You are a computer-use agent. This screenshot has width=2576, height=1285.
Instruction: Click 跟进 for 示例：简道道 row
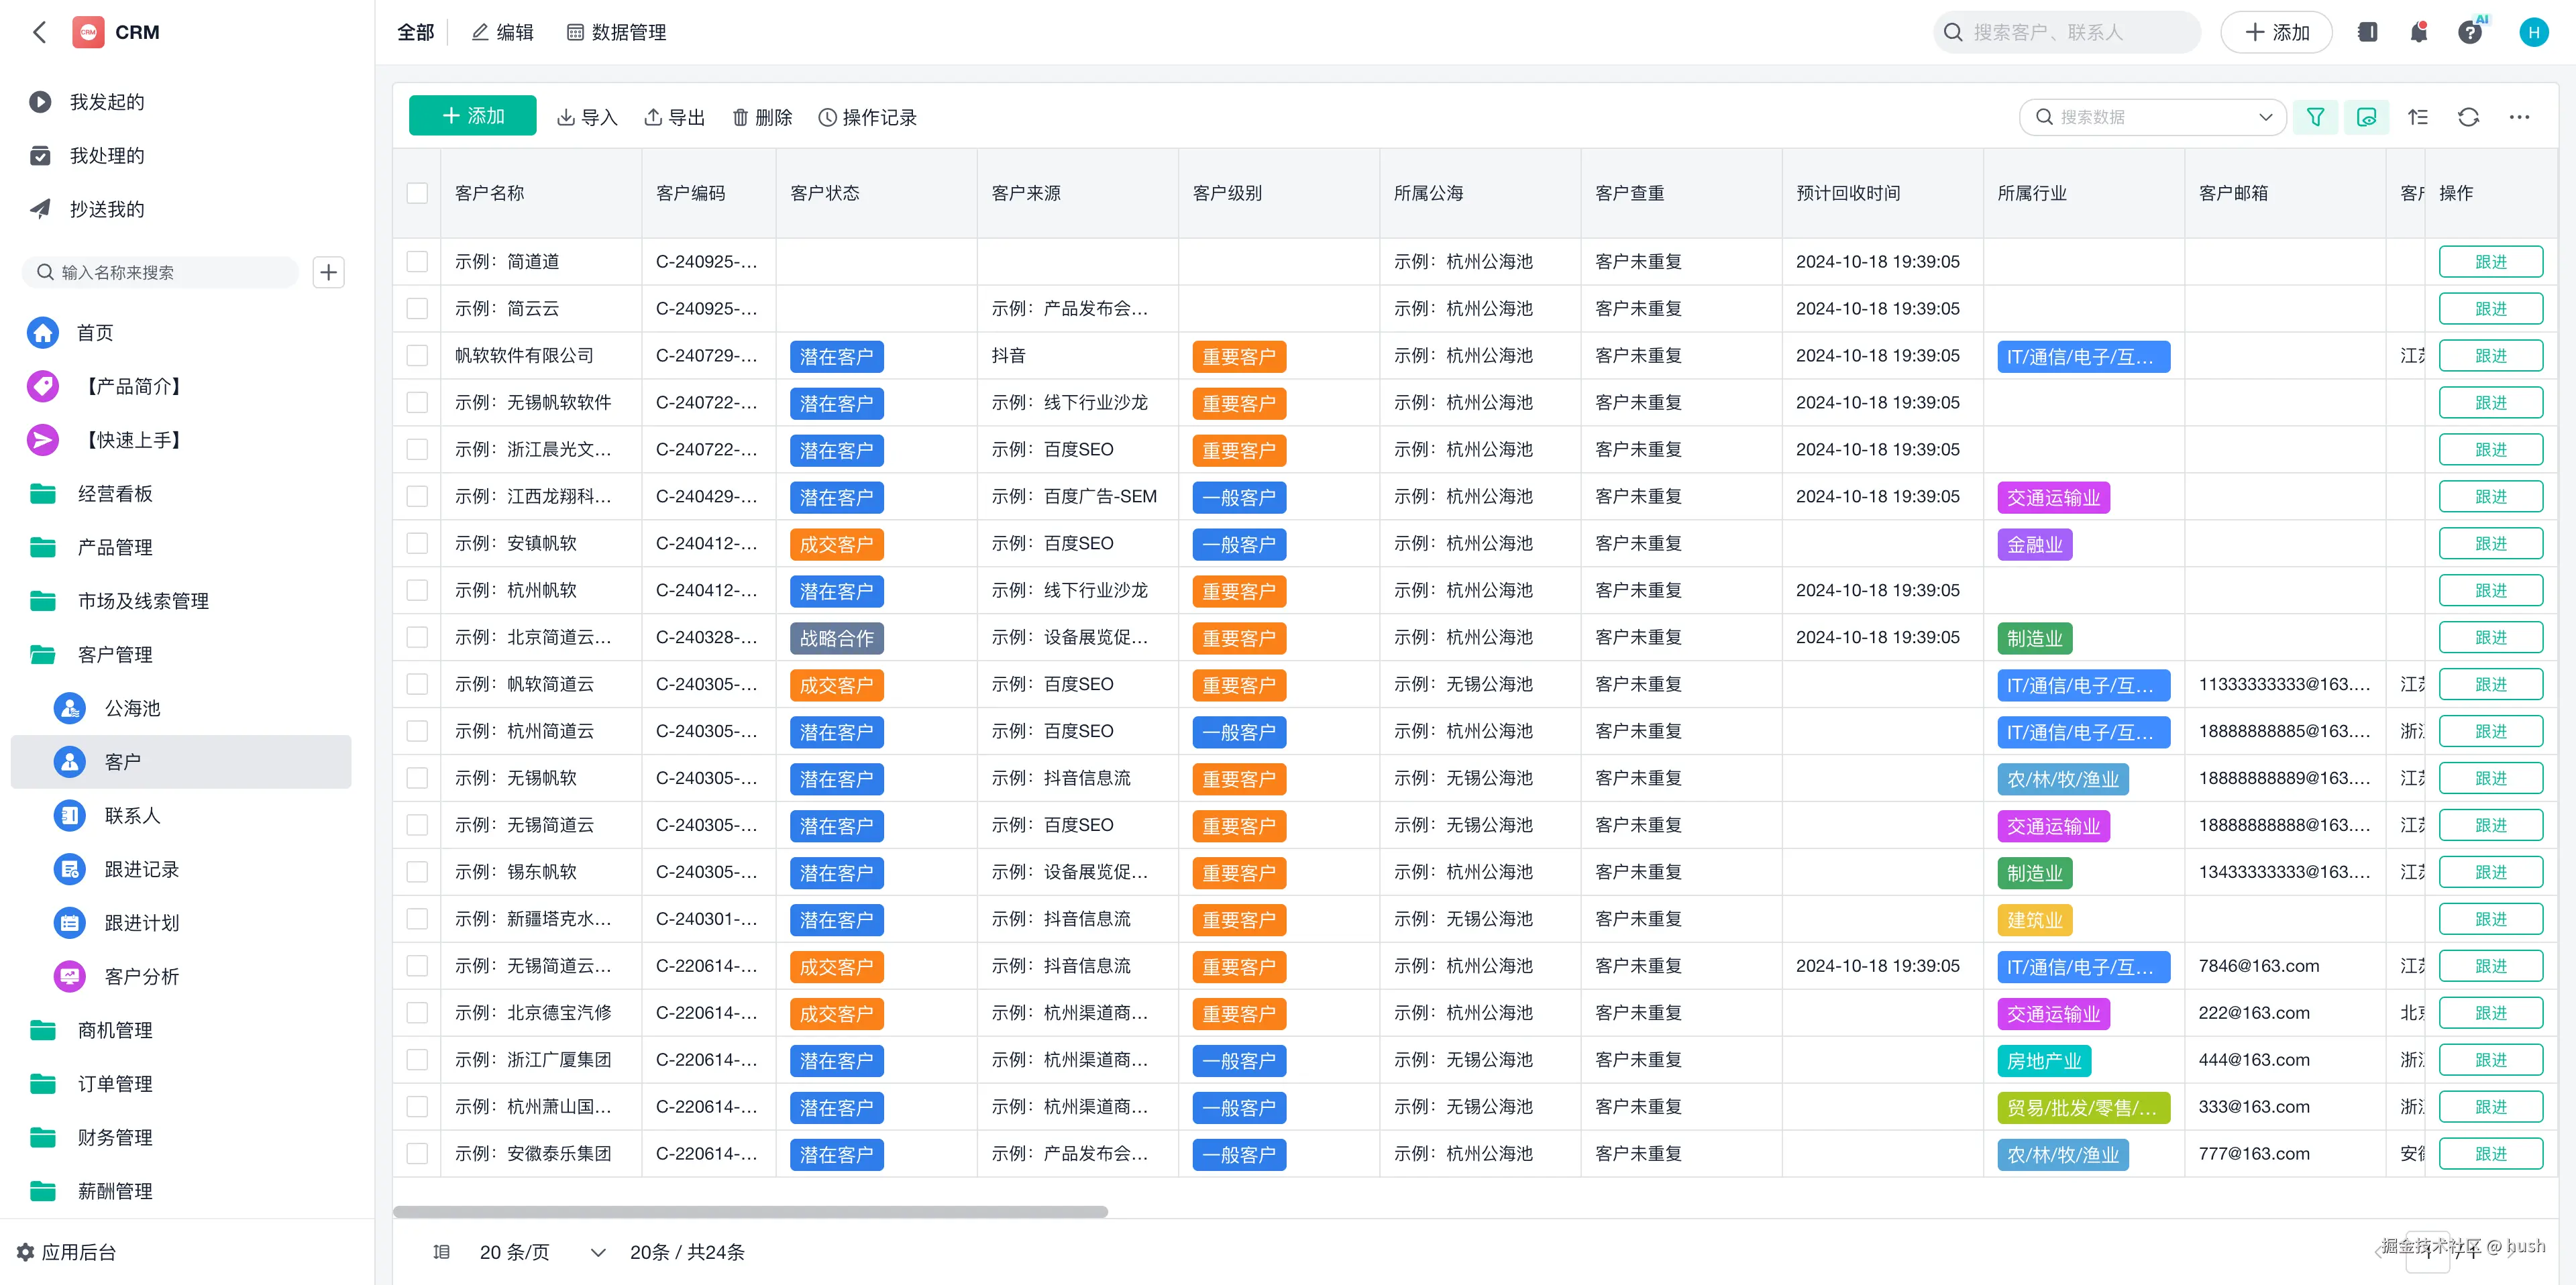pyautogui.click(x=2490, y=261)
